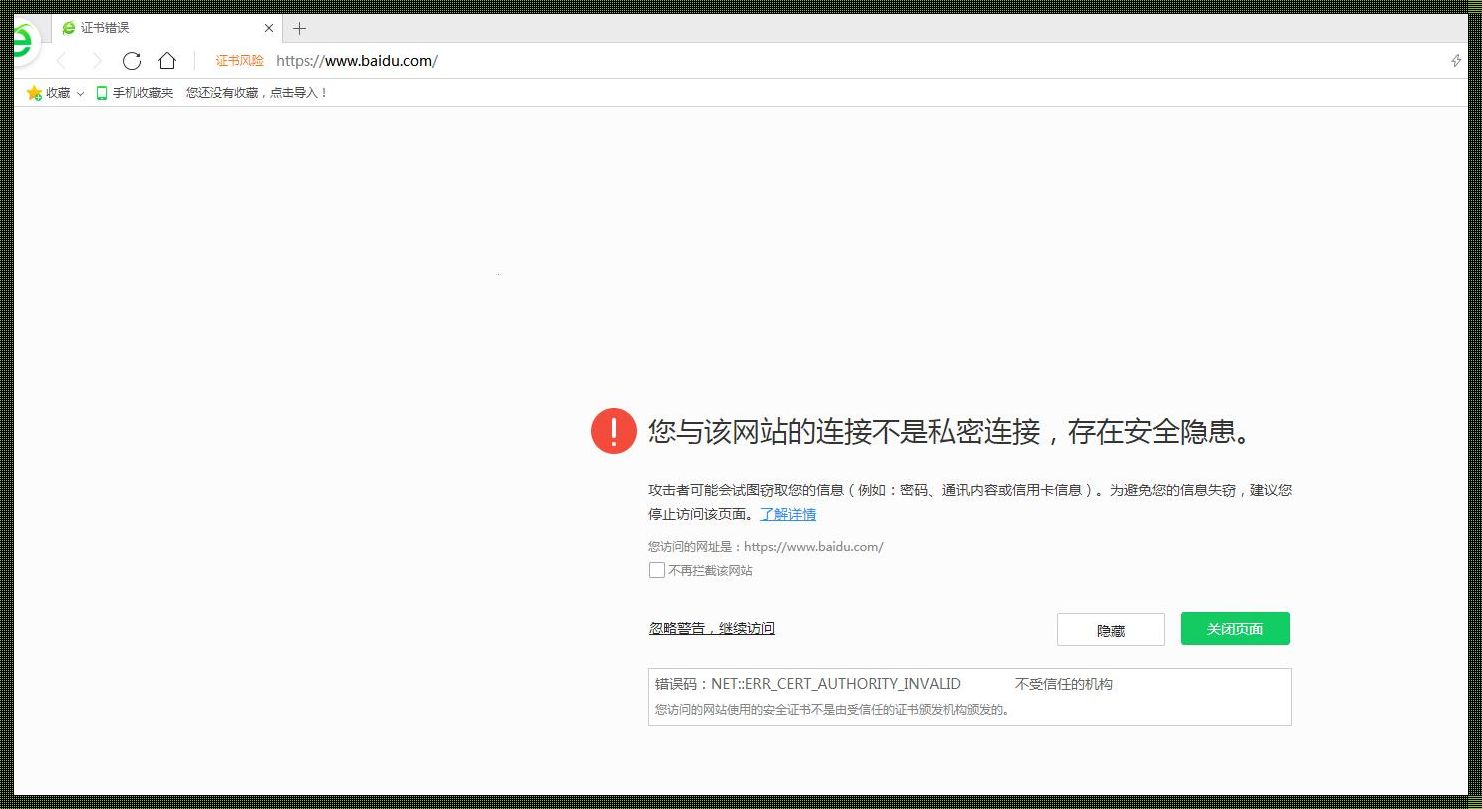Open a new tab with plus icon
Screen dimensions: 1482x809
click(x=299, y=28)
